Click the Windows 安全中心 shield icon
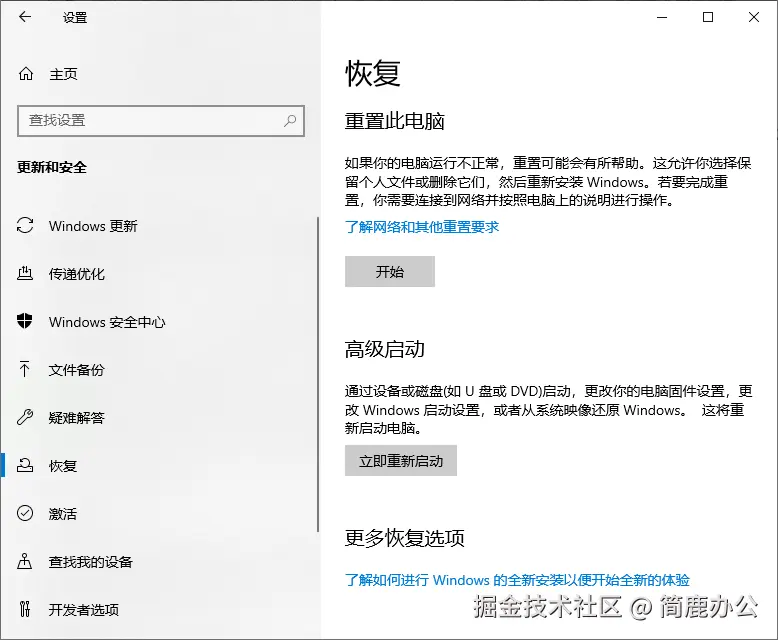The height and width of the screenshot is (640, 778). 25,321
